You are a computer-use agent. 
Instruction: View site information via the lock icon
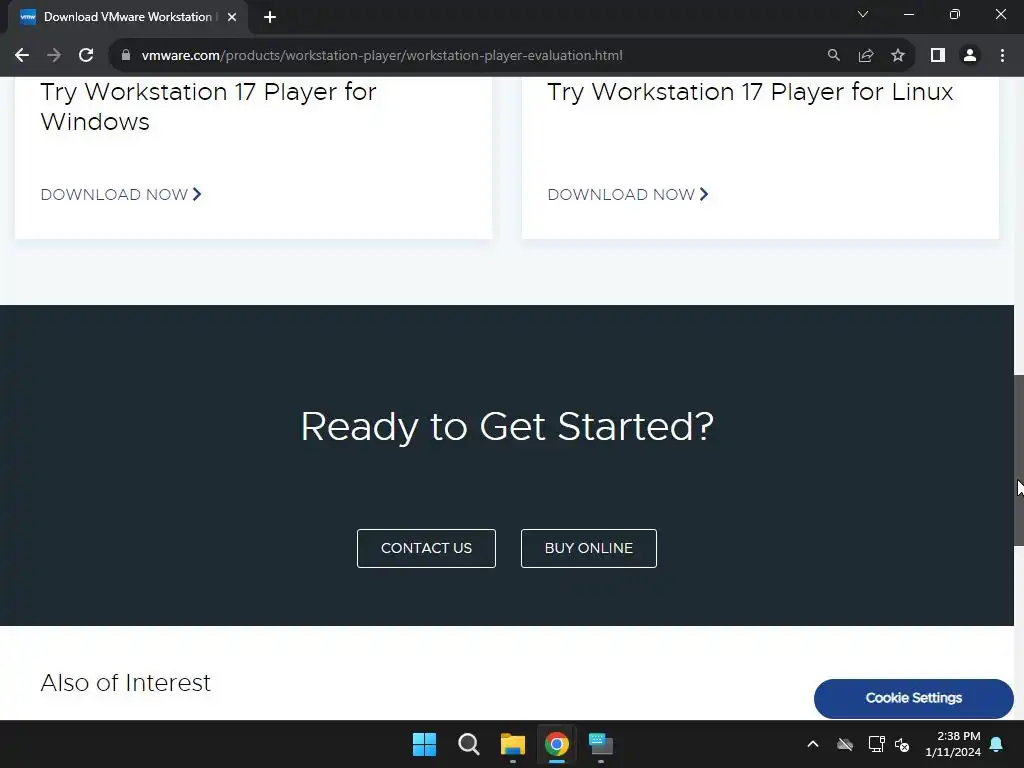tap(126, 56)
